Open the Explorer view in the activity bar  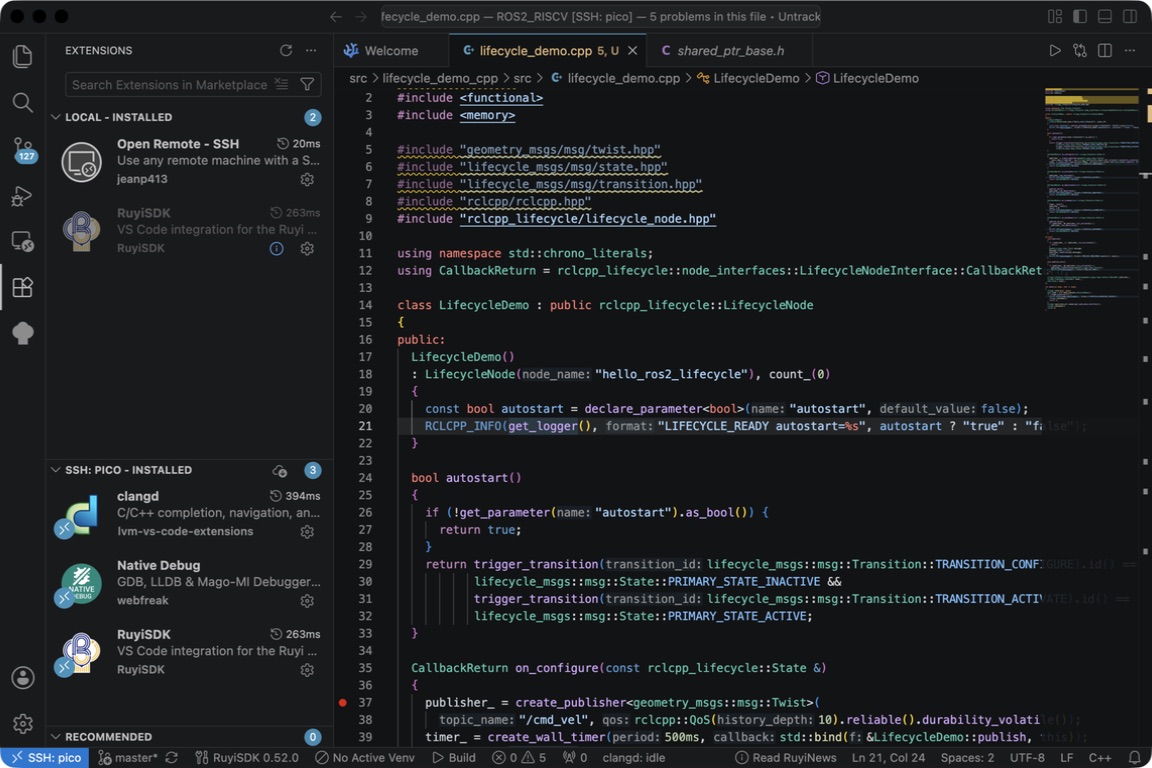click(23, 57)
